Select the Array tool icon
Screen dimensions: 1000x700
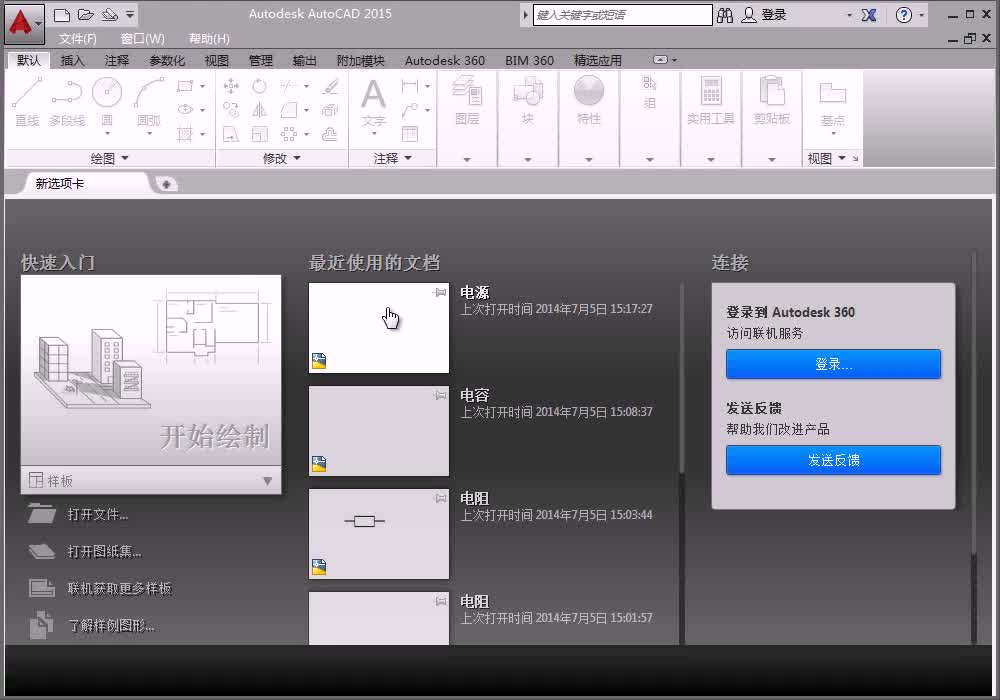(x=289, y=134)
